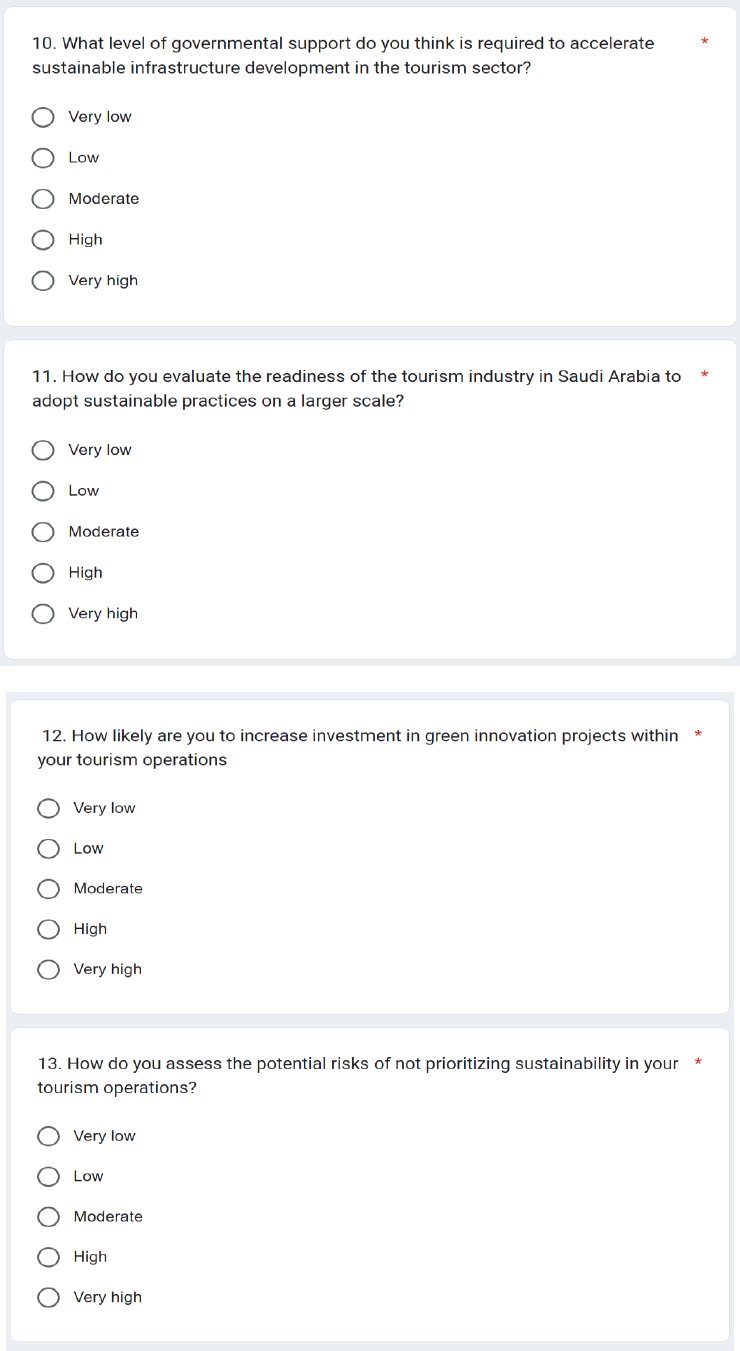Pick 'Moderate' for question 12 investment likelihood
Viewport: 740px width, 1351px height.
pos(48,889)
